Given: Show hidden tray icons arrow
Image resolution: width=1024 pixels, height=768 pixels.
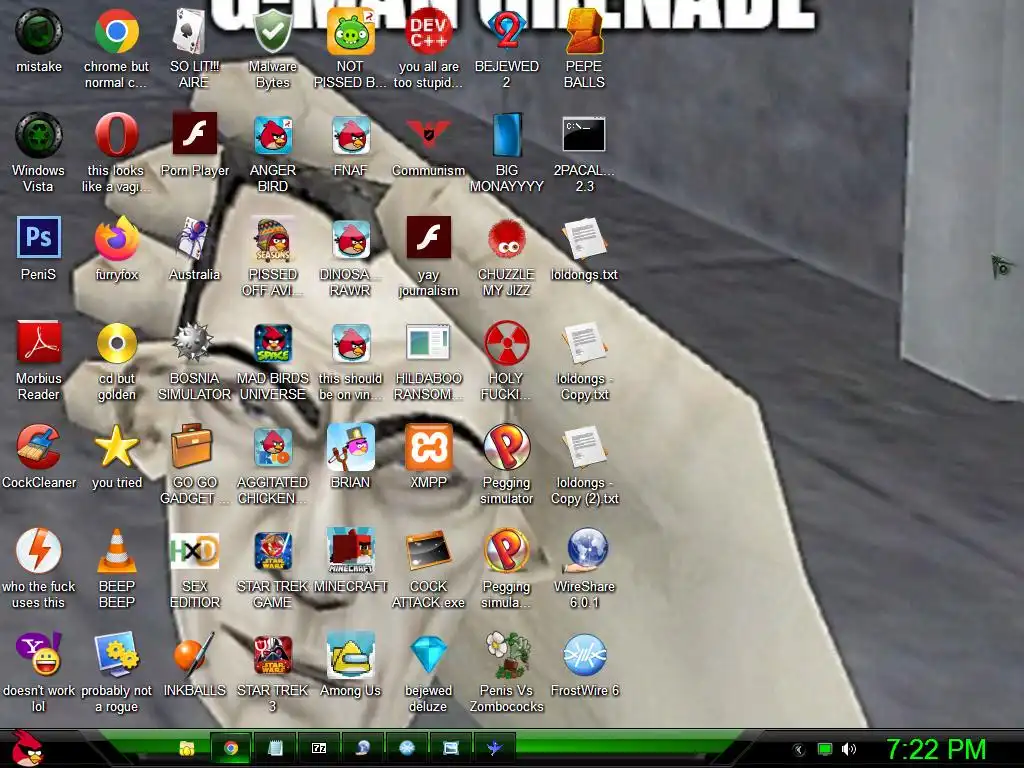Looking at the screenshot, I should pyautogui.click(x=798, y=750).
